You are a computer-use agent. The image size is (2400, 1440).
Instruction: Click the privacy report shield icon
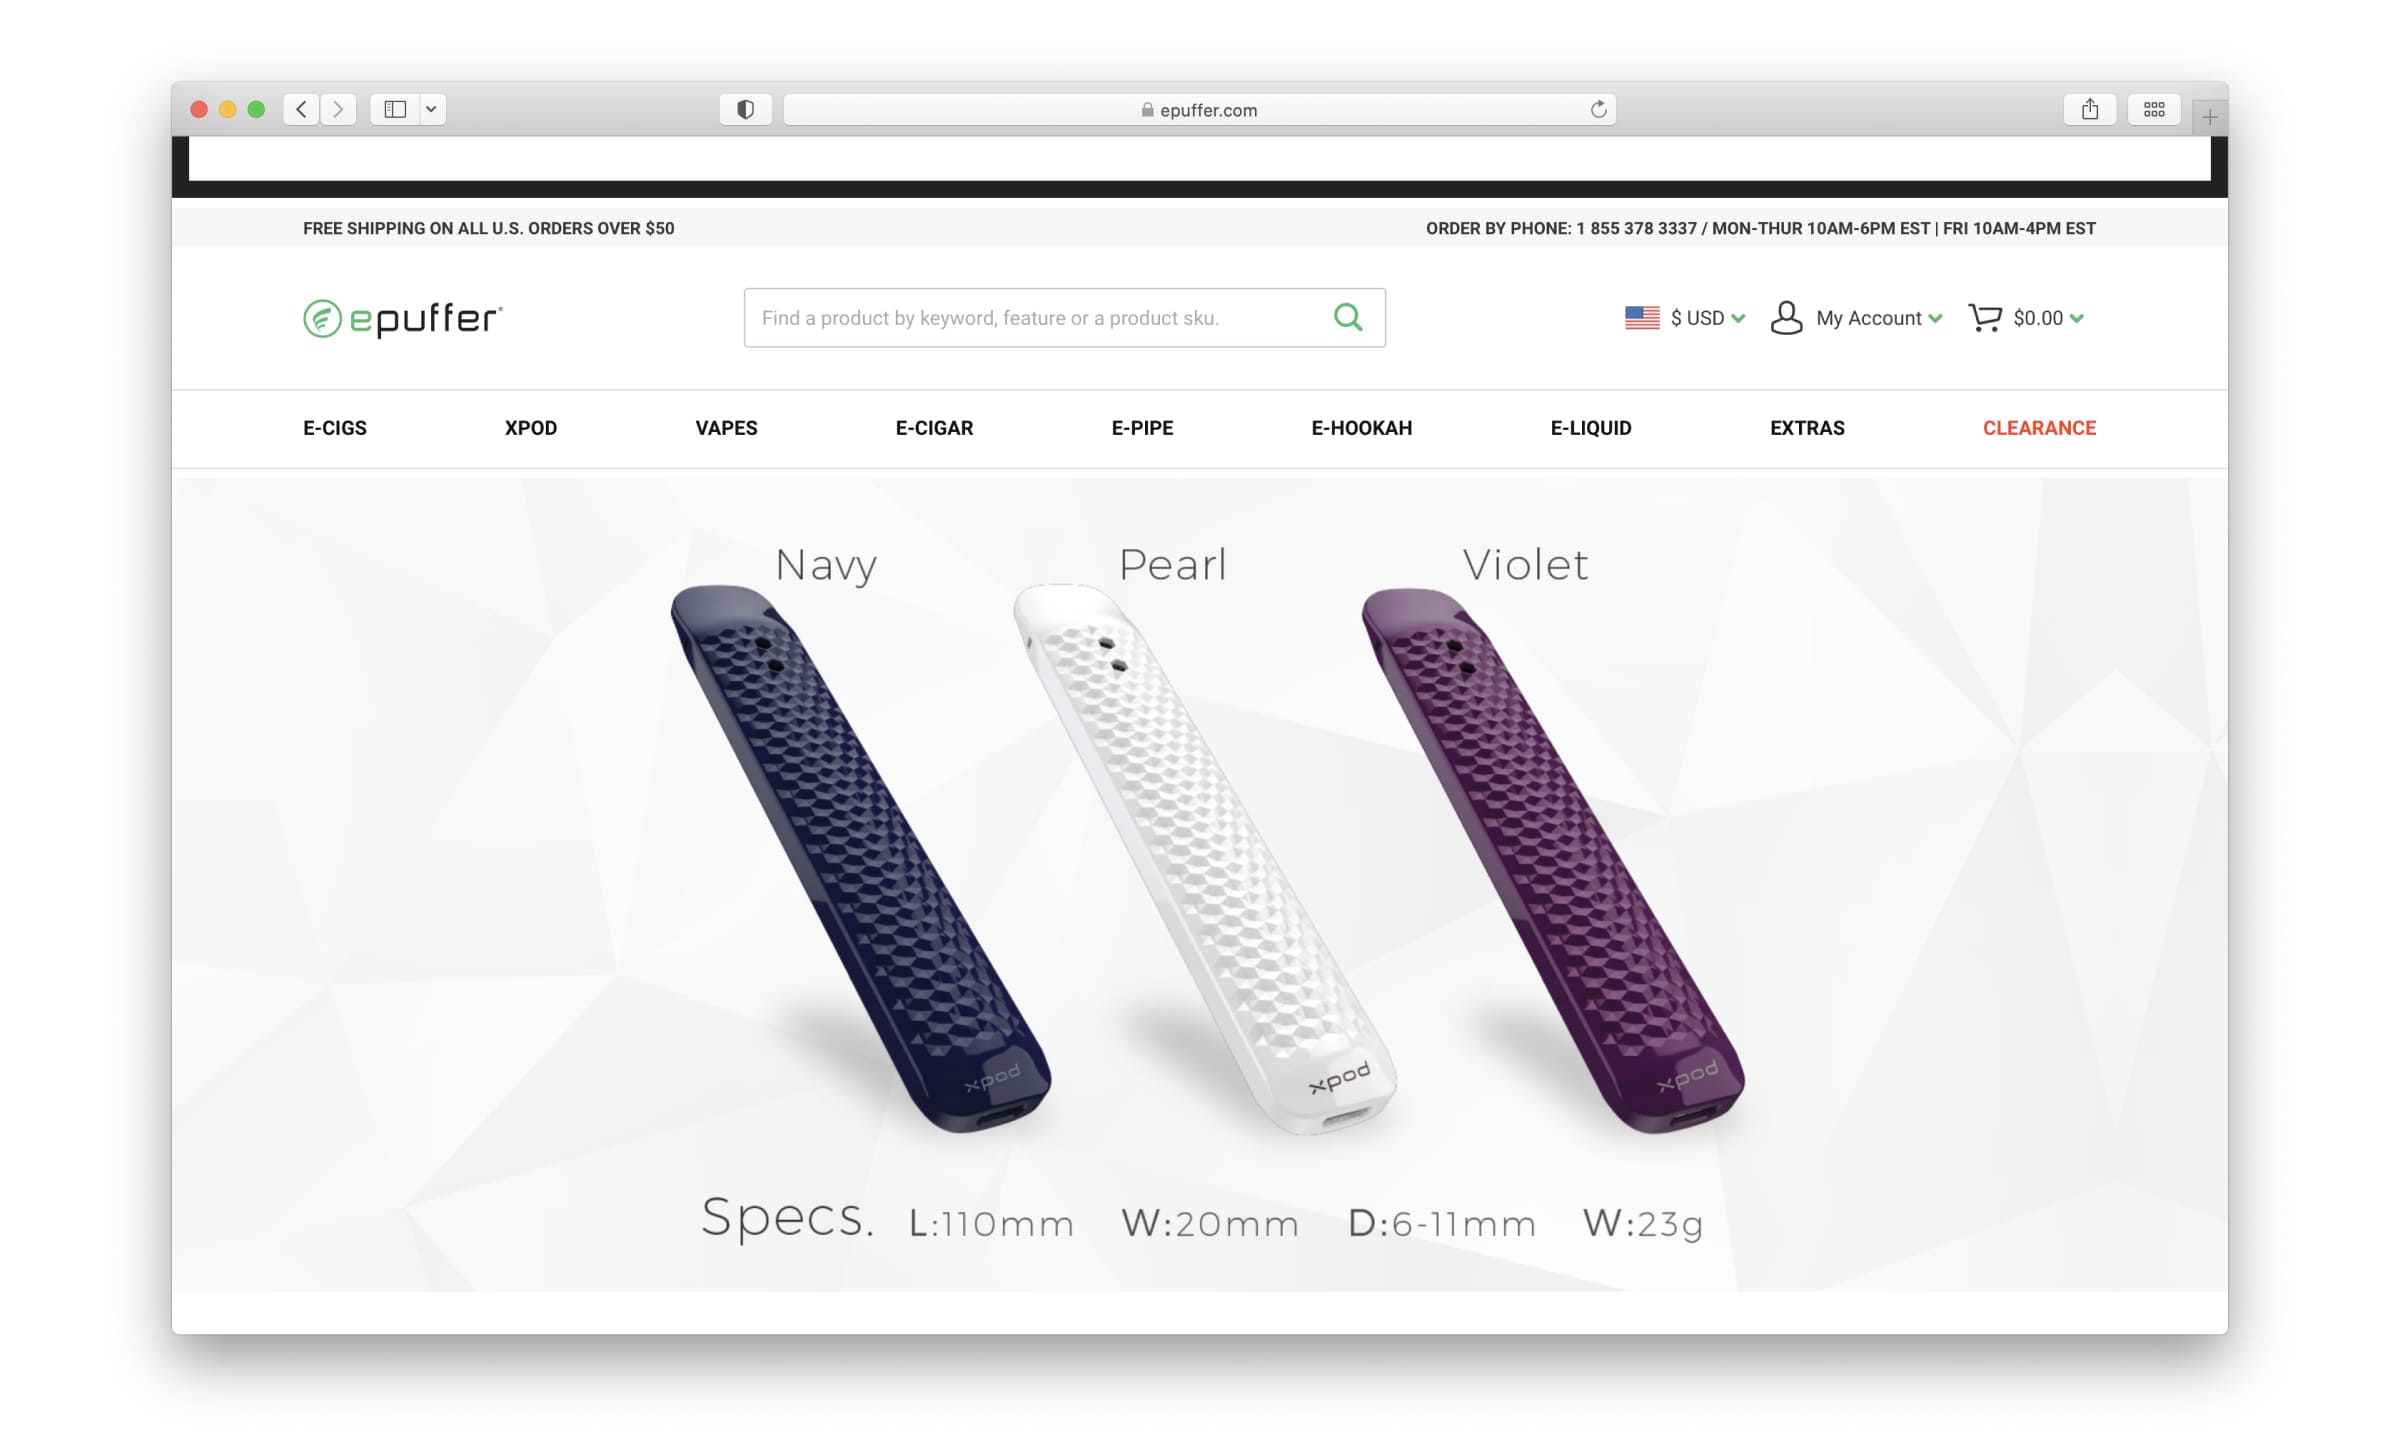click(745, 109)
